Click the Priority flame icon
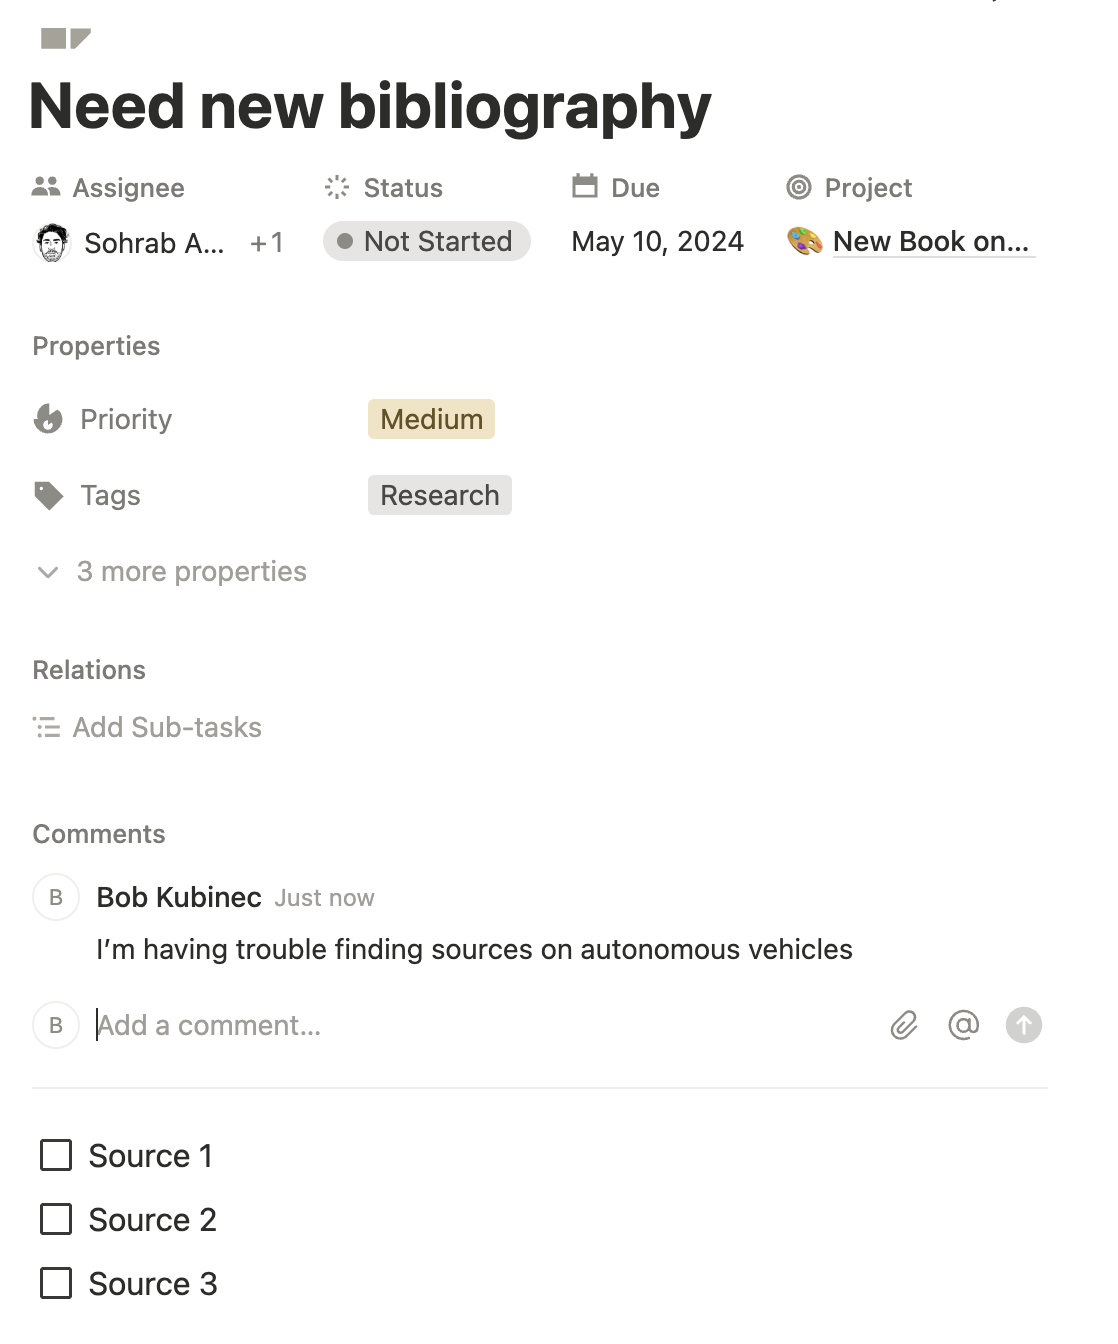This screenshot has width=1118, height=1344. coord(48,419)
